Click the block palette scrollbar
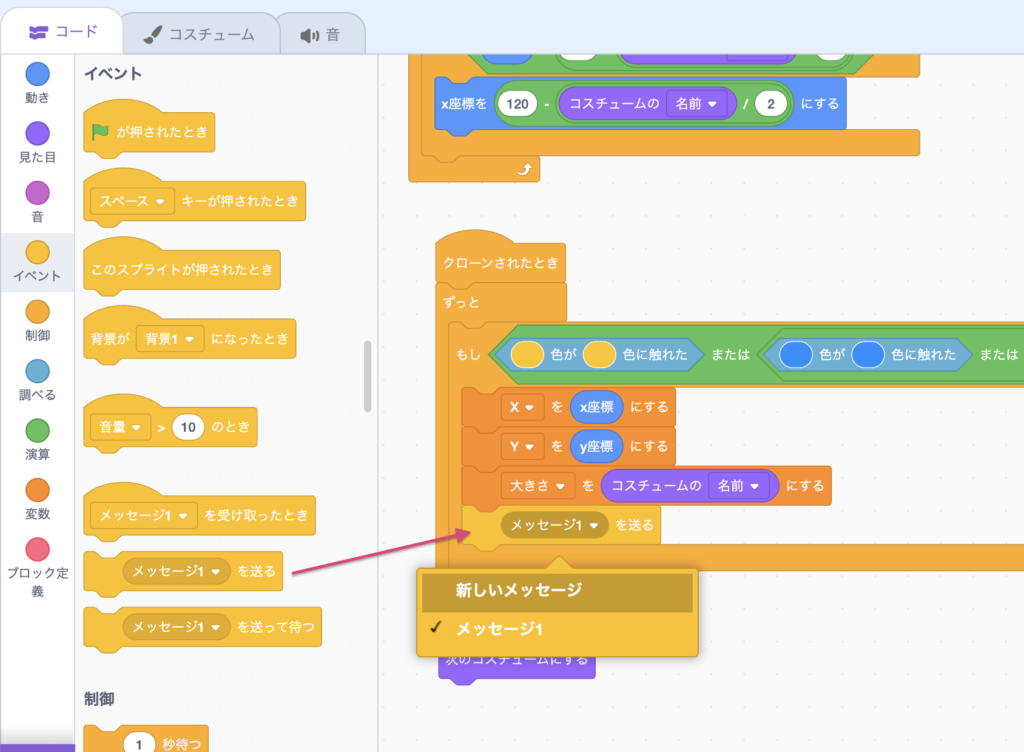The image size is (1024, 752). (x=368, y=377)
